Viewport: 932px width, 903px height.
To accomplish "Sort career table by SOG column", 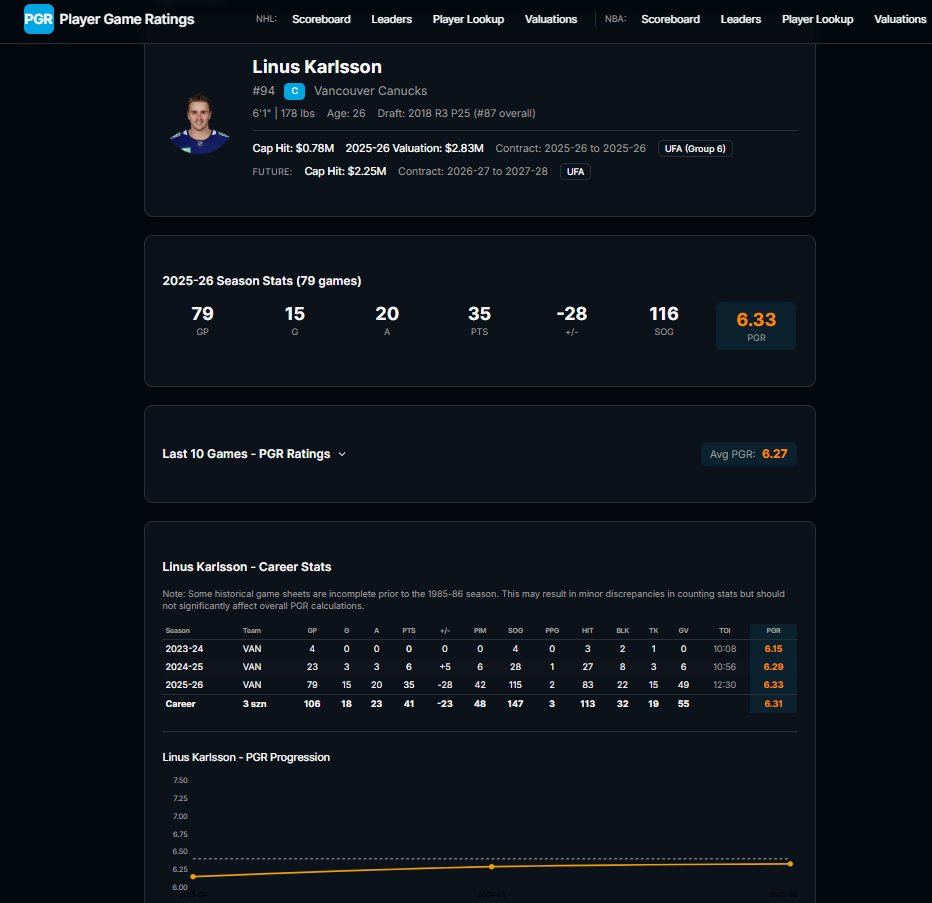I will click(515, 631).
